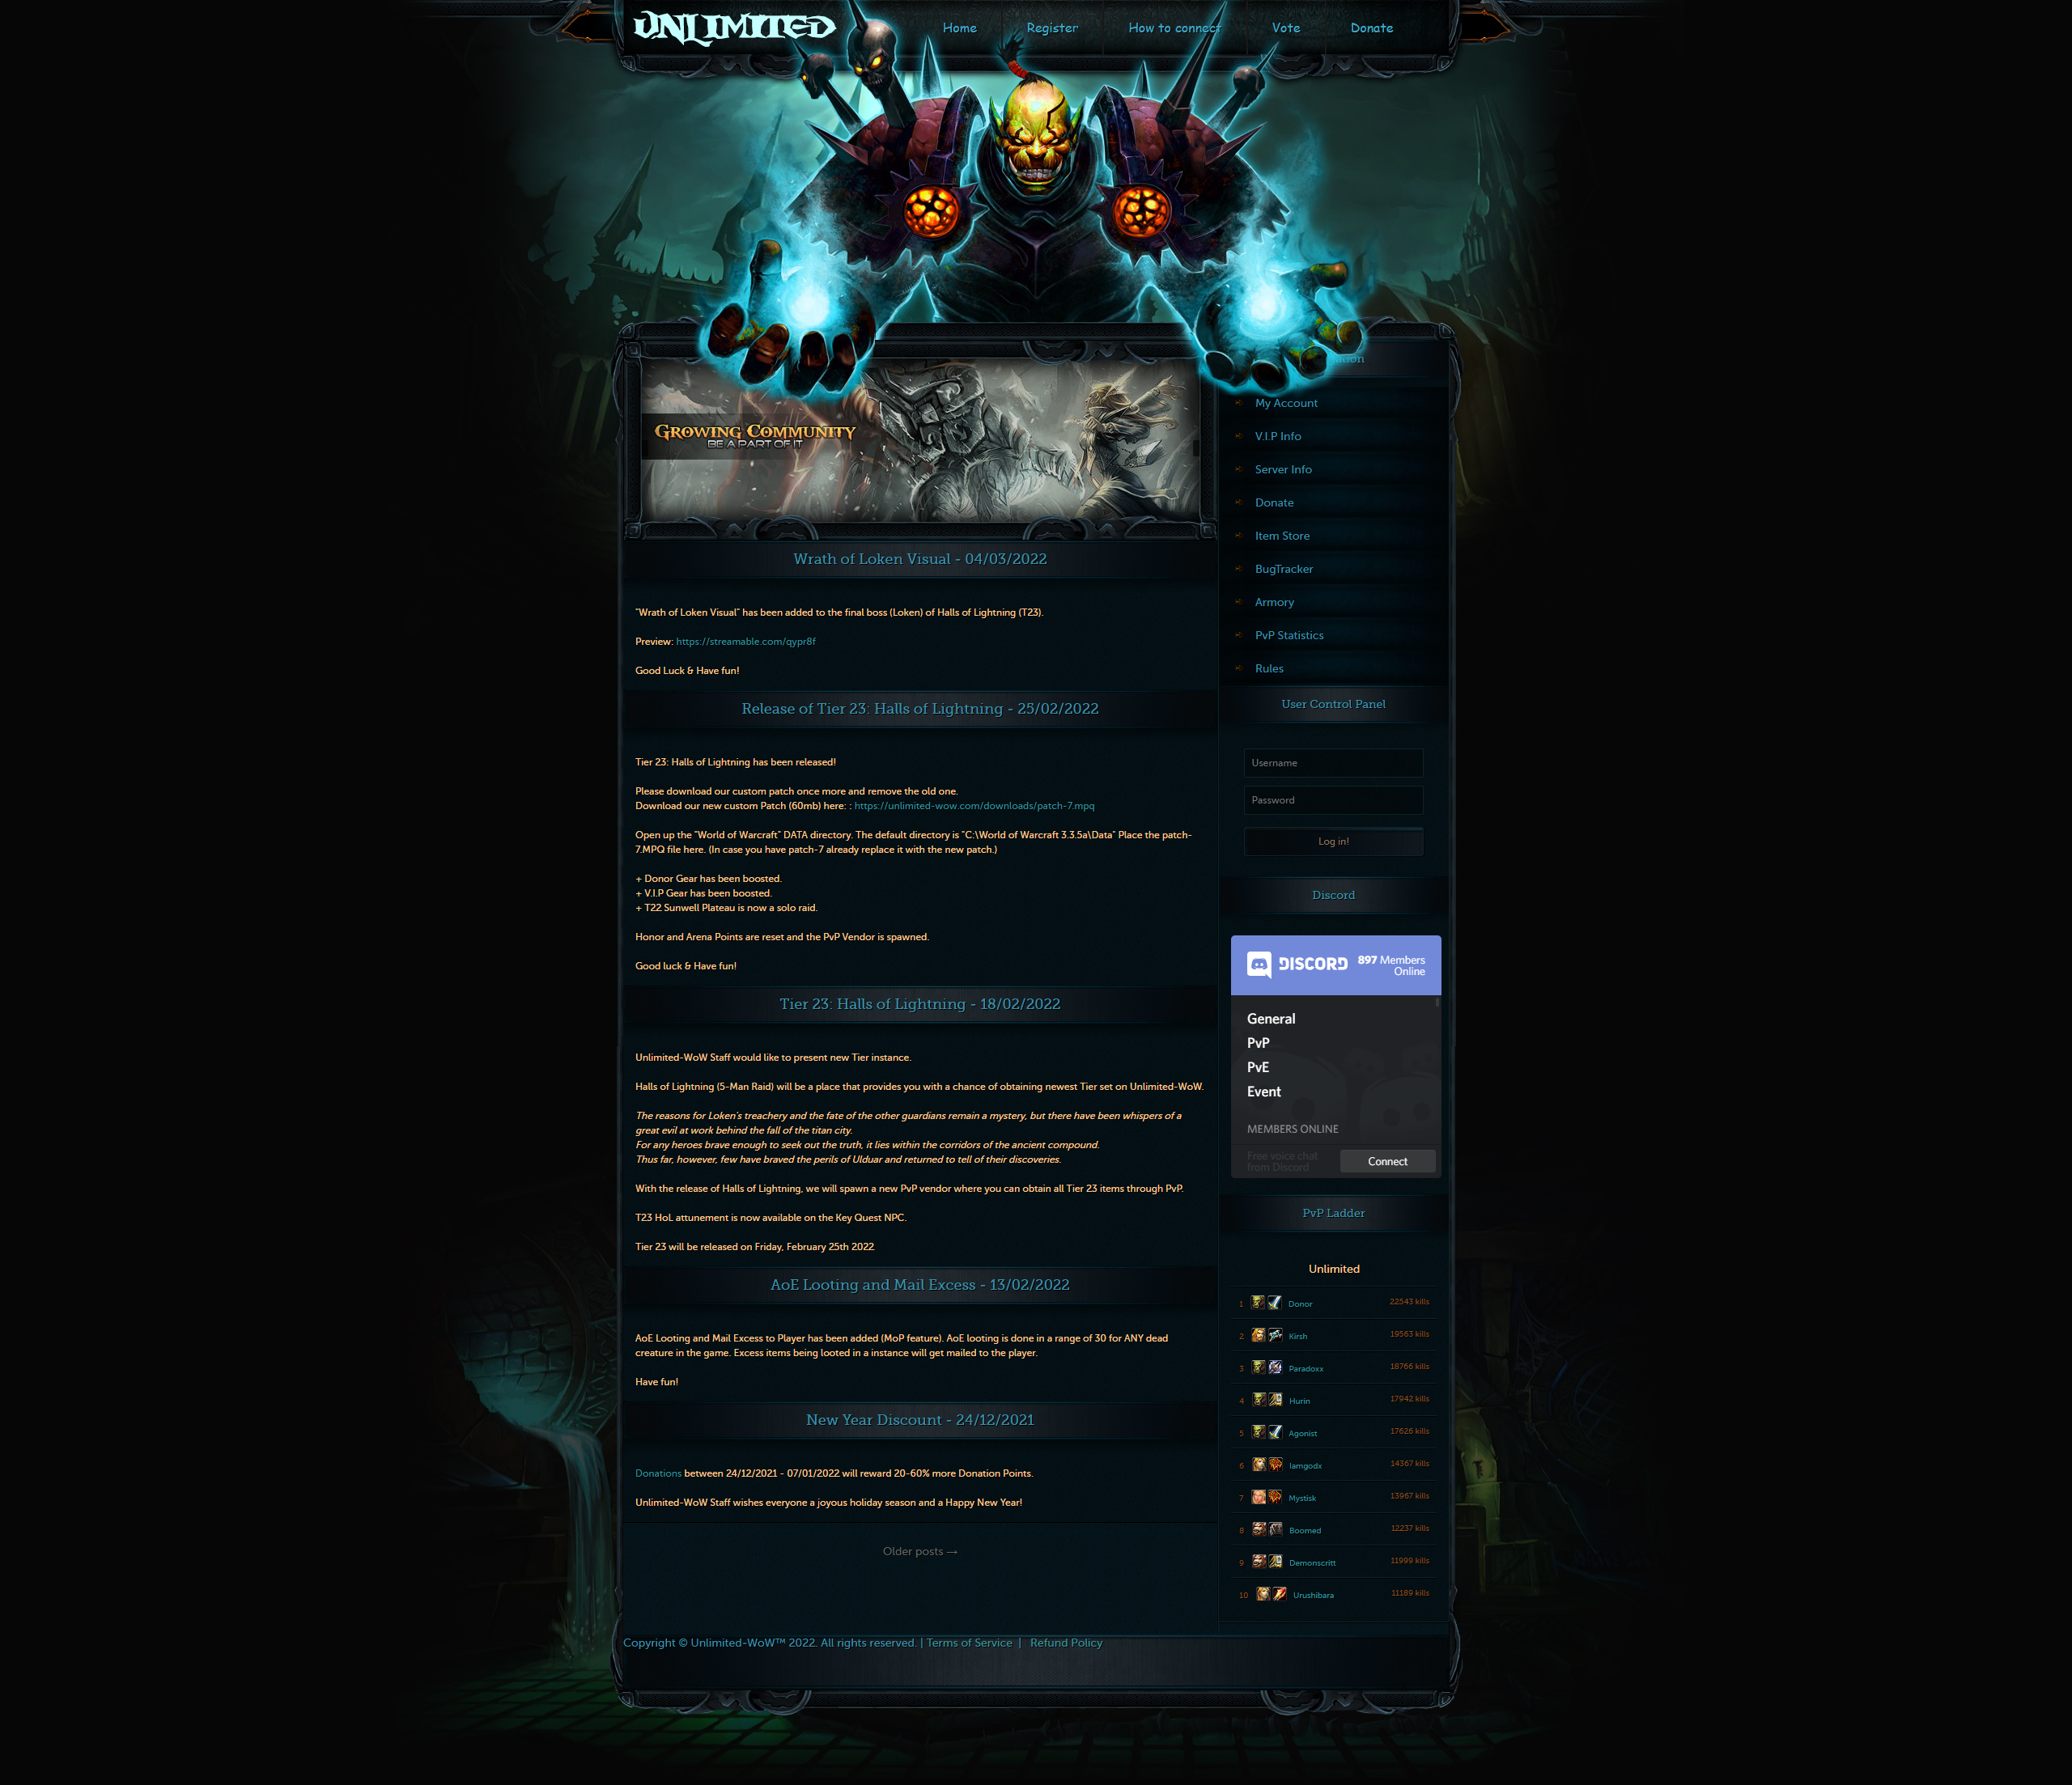Open Terms of Service in footer
The image size is (2072, 1785).
(969, 1642)
